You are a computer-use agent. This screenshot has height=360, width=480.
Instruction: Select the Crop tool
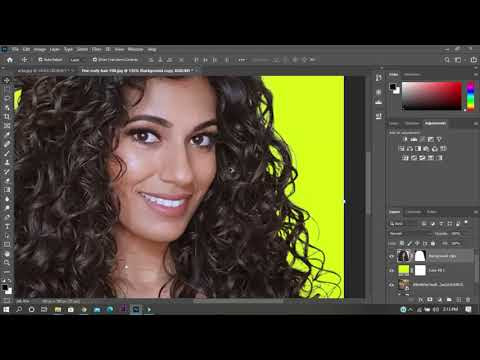point(7,117)
